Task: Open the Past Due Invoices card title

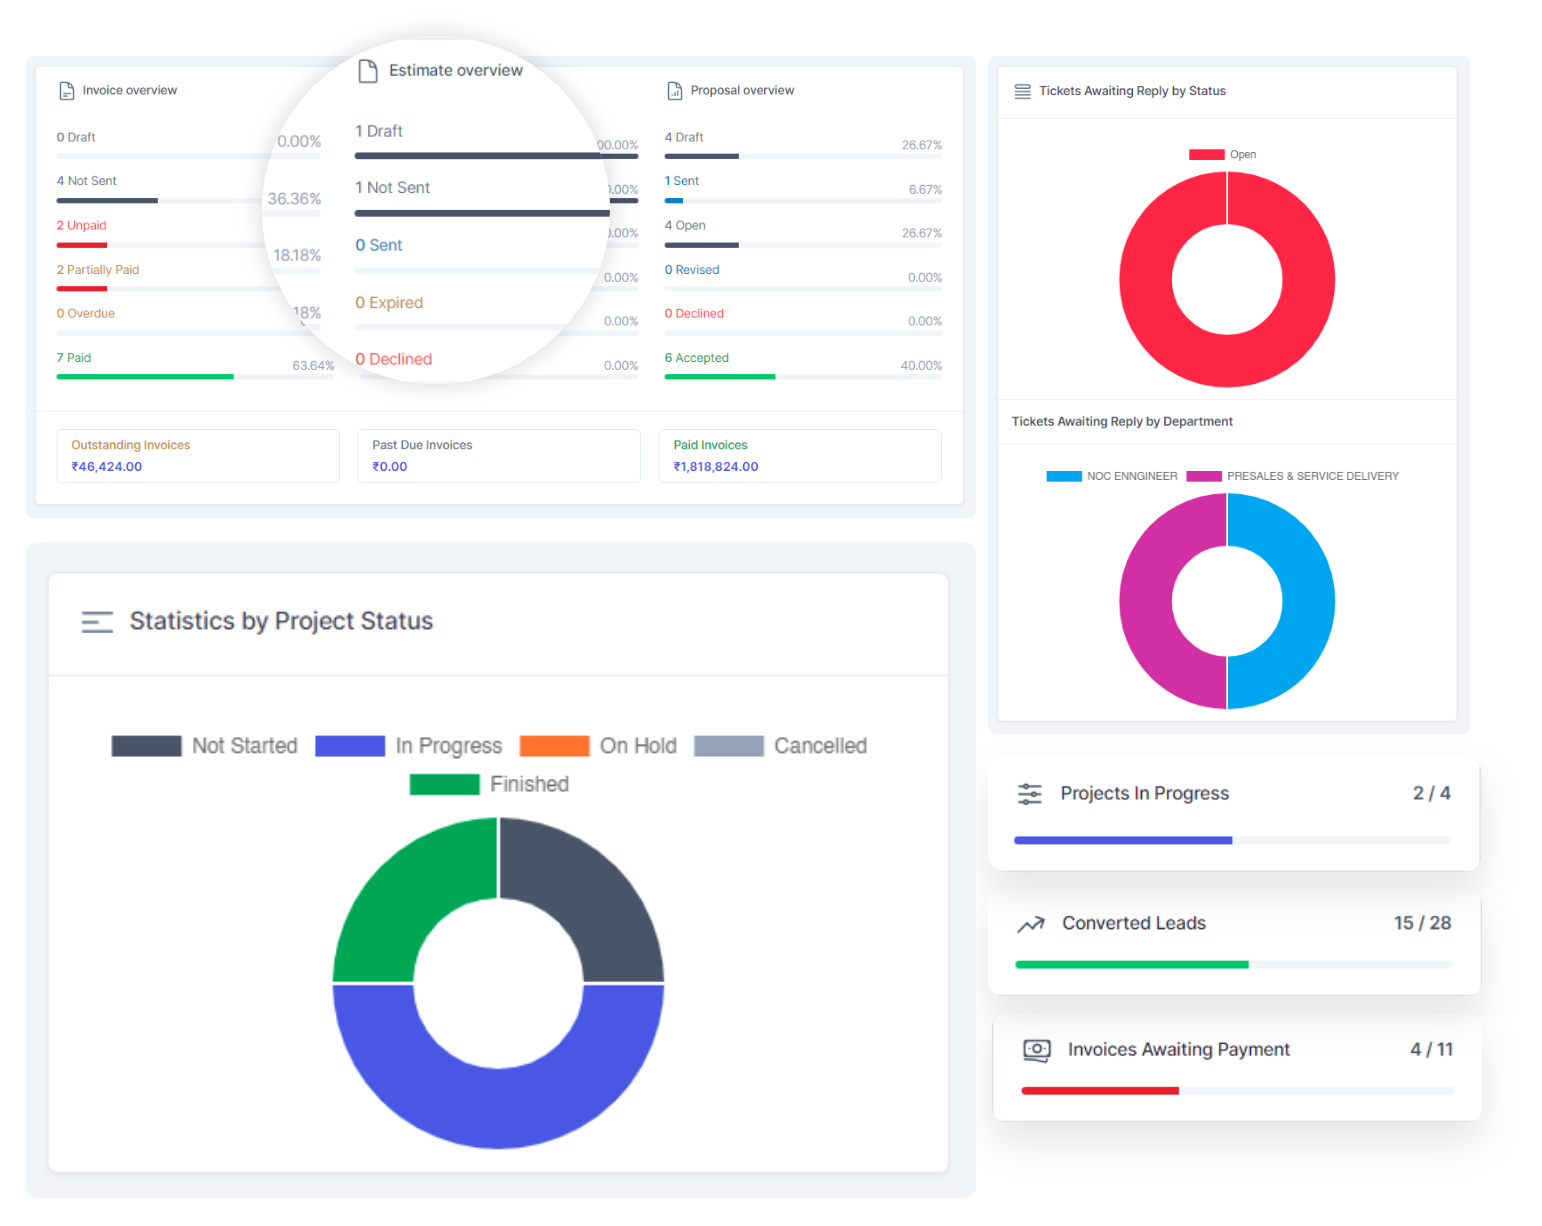Action: pos(422,445)
